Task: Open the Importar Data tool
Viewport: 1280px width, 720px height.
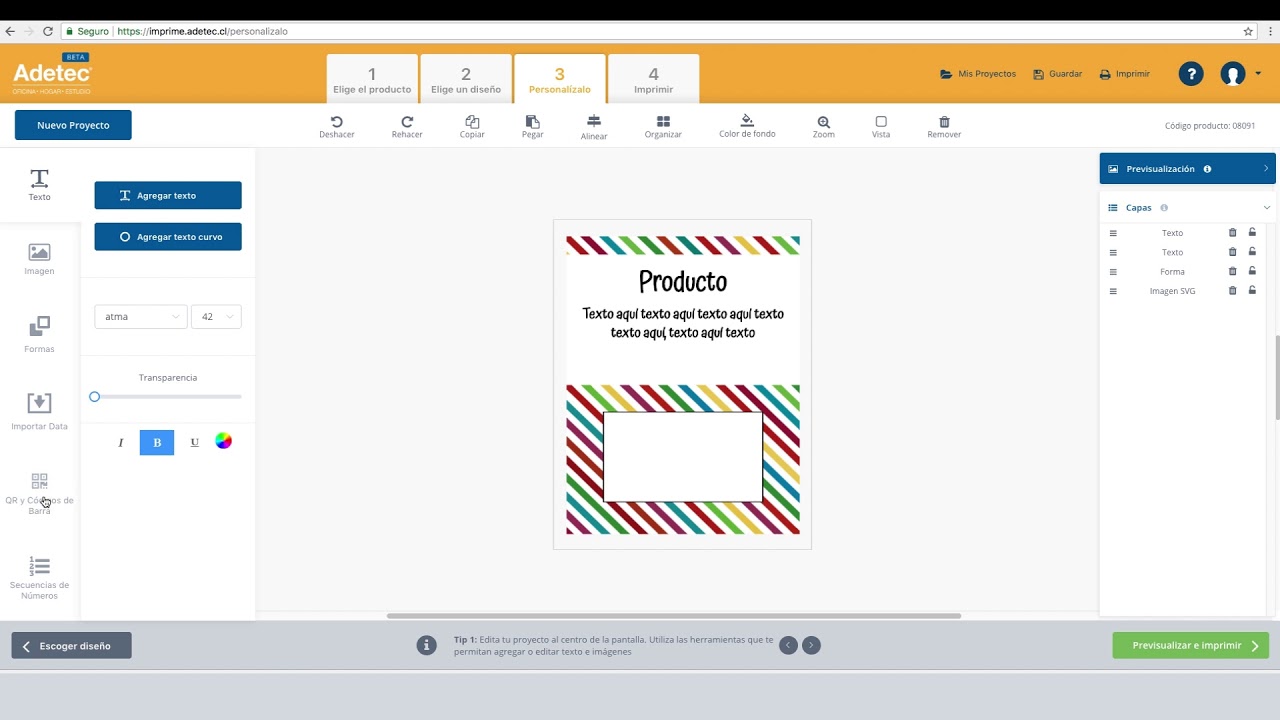Action: (39, 411)
